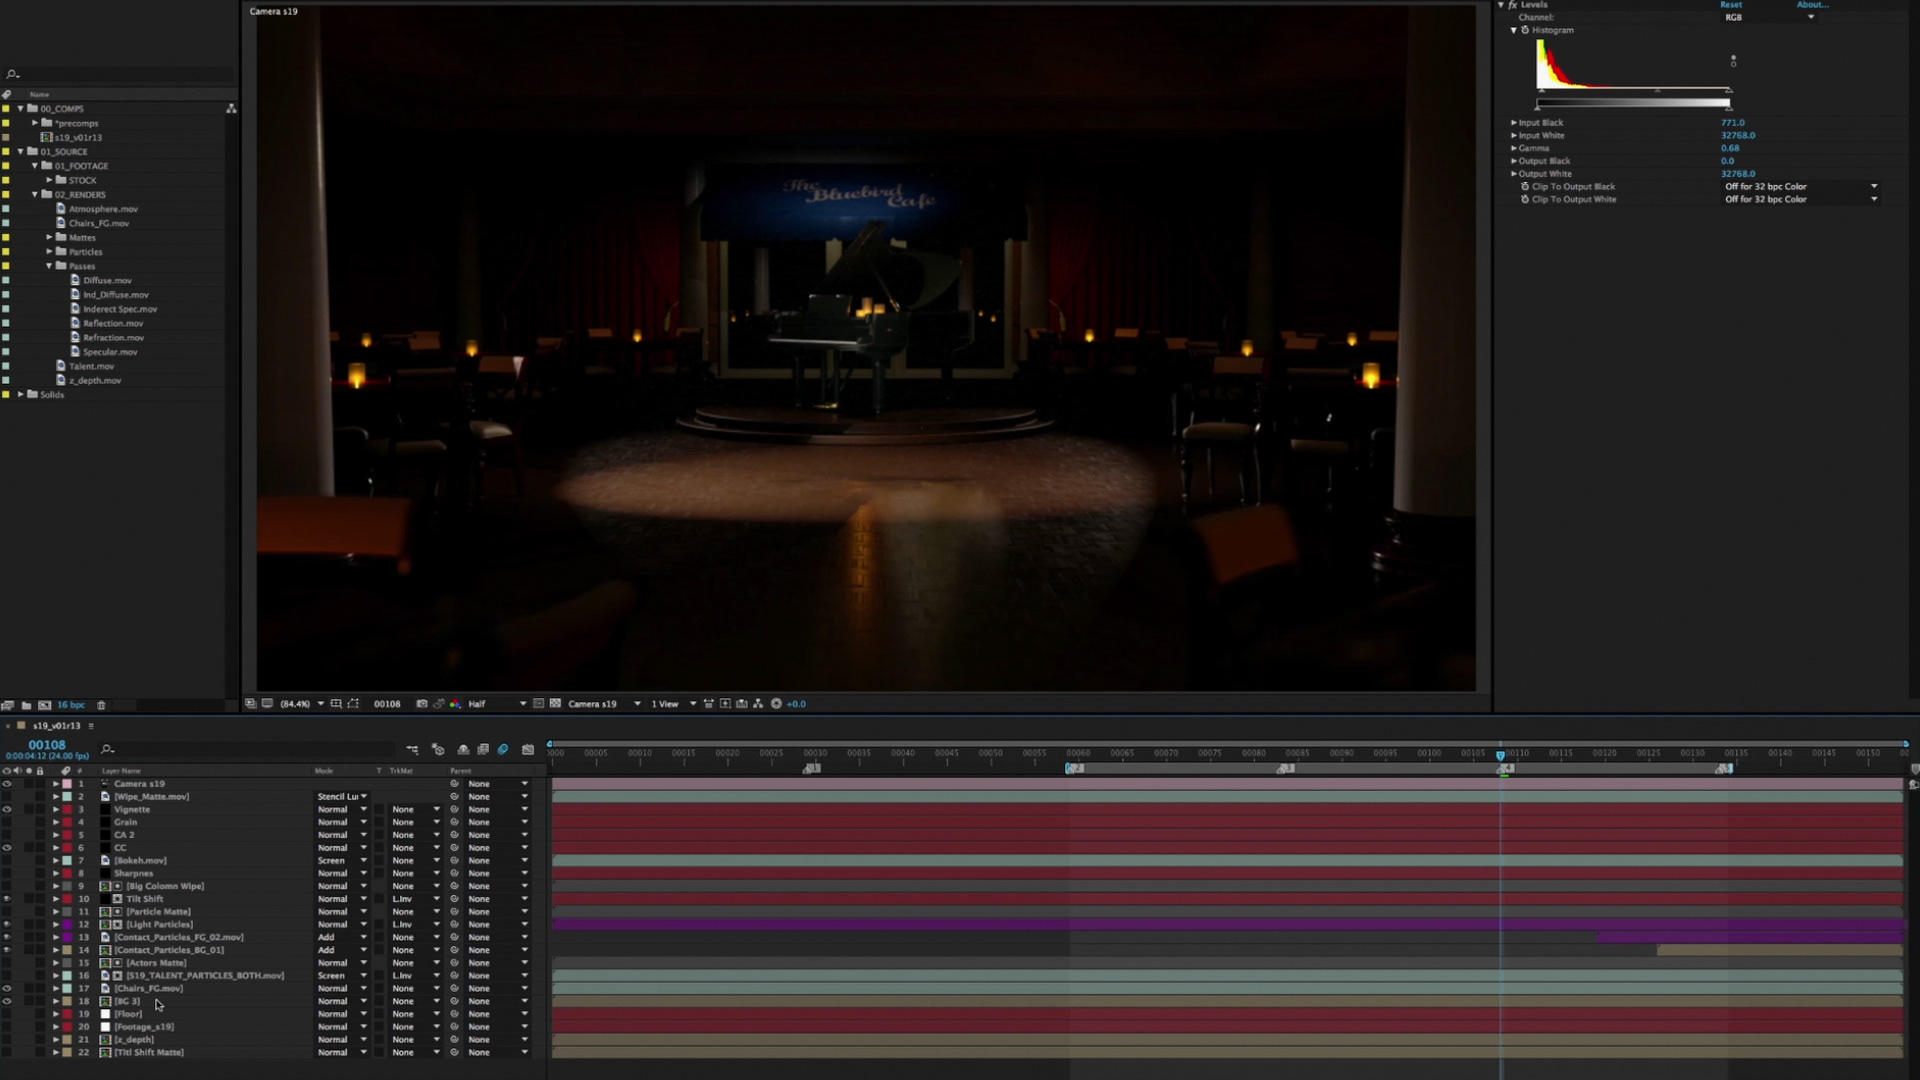The width and height of the screenshot is (1920, 1080).
Task: Select the s19_v01r13 timeline tab
Action: [56, 726]
